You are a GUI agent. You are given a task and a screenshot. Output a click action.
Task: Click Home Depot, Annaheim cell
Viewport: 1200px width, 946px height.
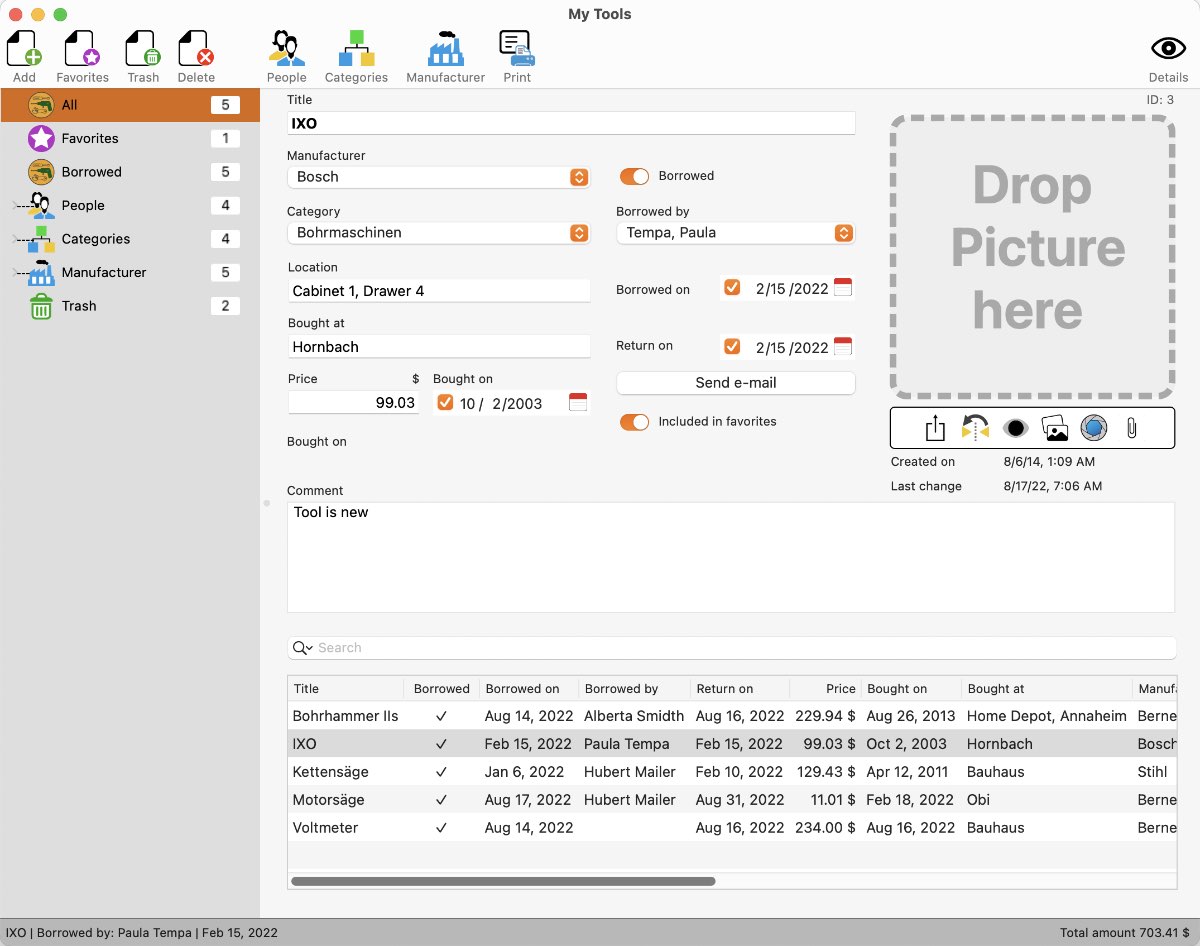coord(1046,716)
